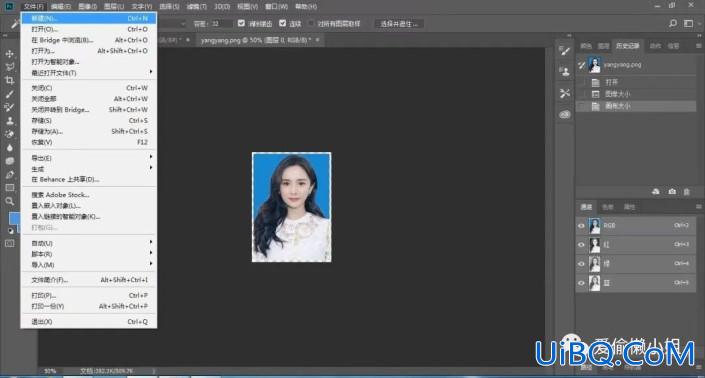The image size is (705, 378).
Task: Select the Sponge tool
Action: [x=9, y=161]
